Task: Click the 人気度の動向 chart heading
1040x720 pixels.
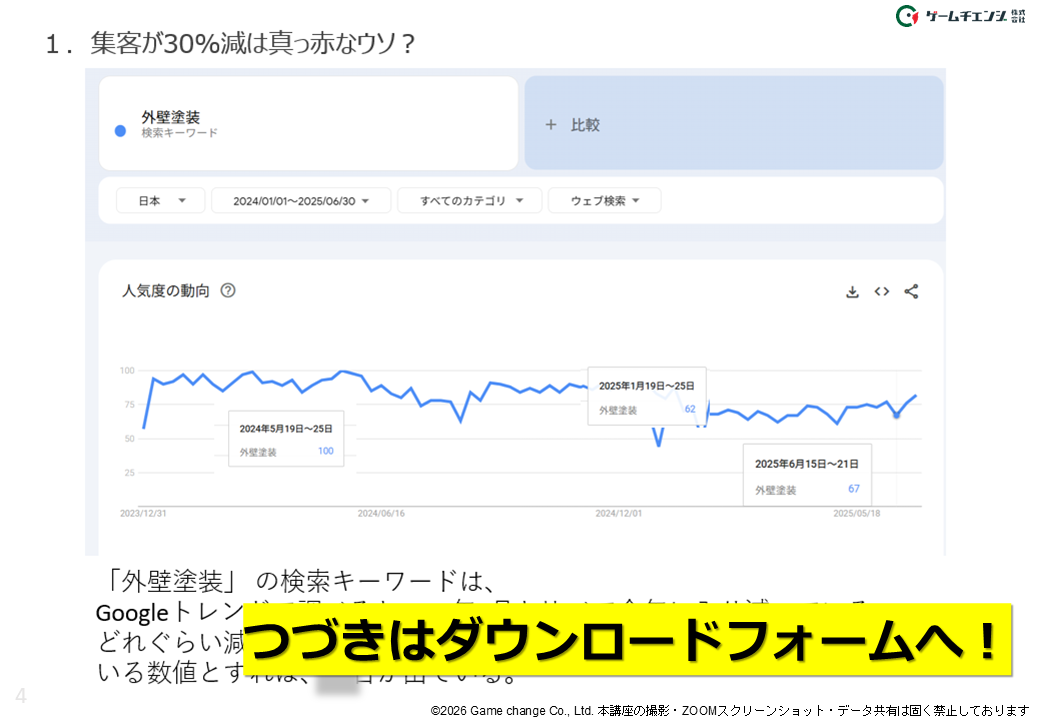Action: tap(166, 290)
